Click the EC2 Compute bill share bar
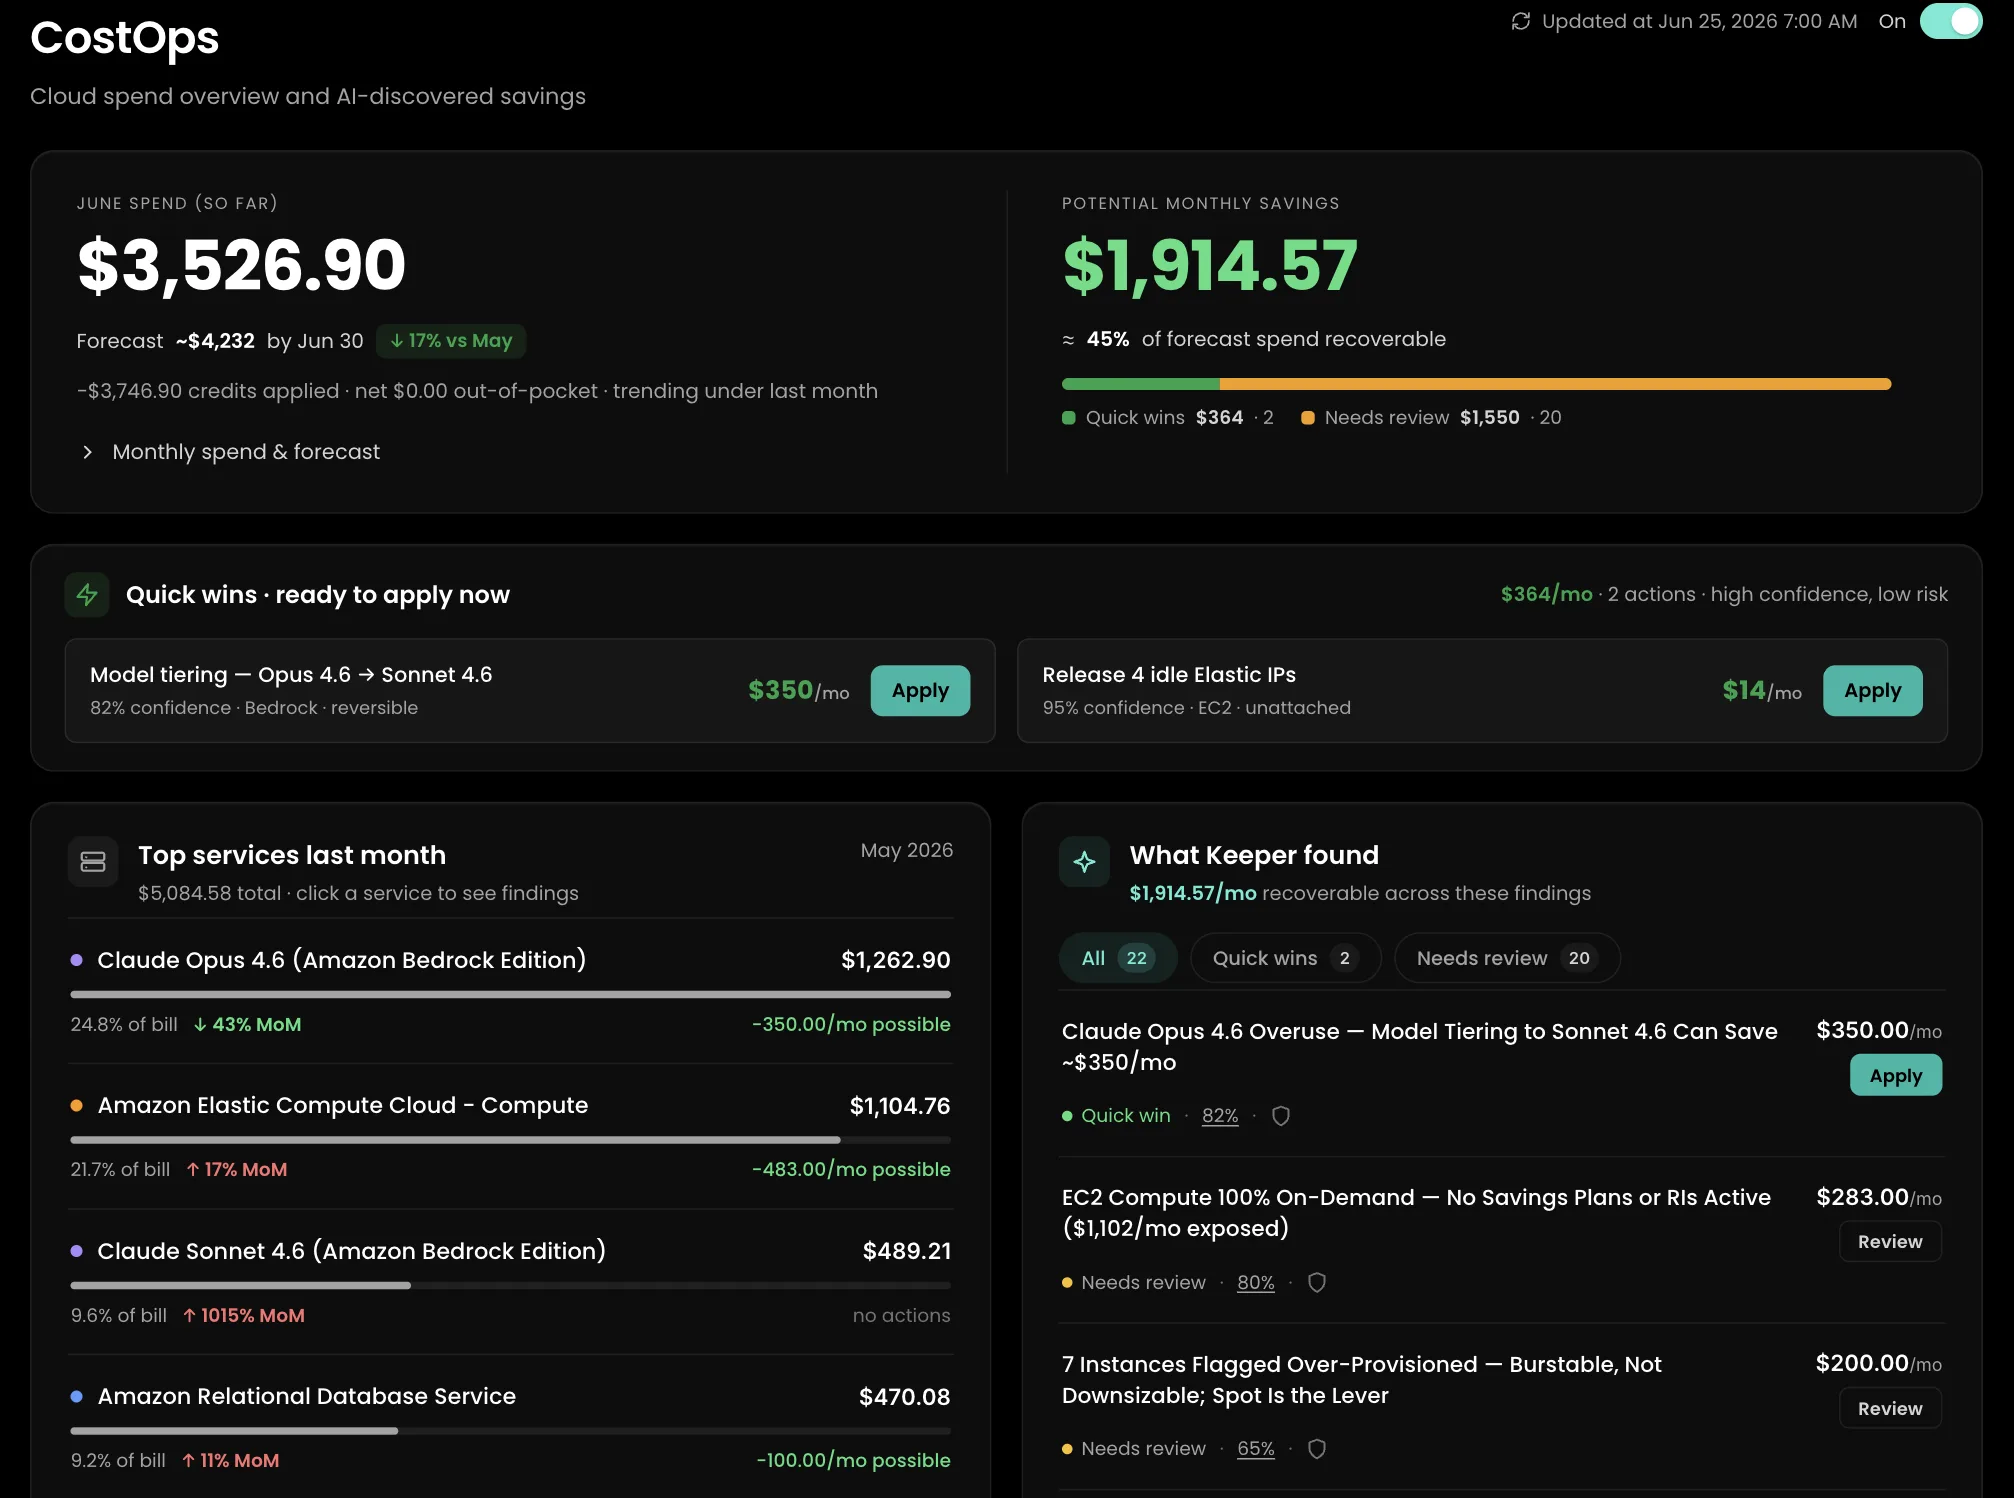This screenshot has height=1498, width=2014. click(510, 1140)
